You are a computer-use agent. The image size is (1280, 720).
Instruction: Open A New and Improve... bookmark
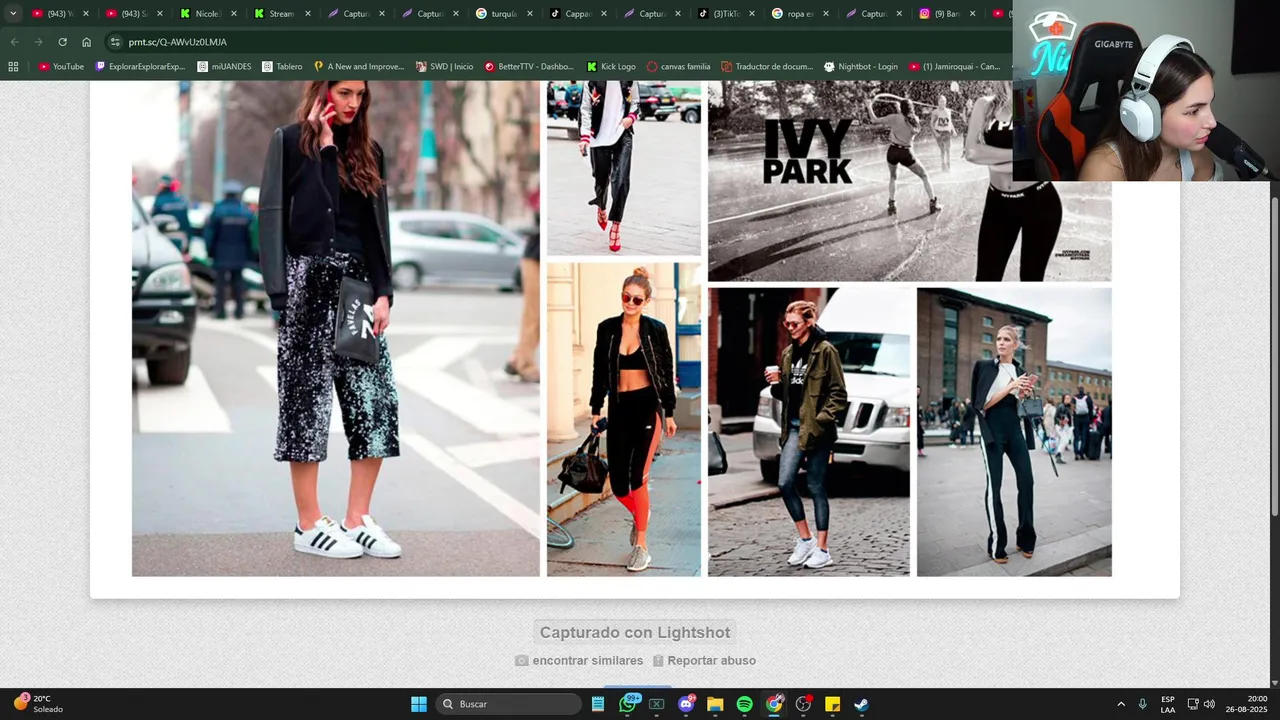(x=358, y=67)
